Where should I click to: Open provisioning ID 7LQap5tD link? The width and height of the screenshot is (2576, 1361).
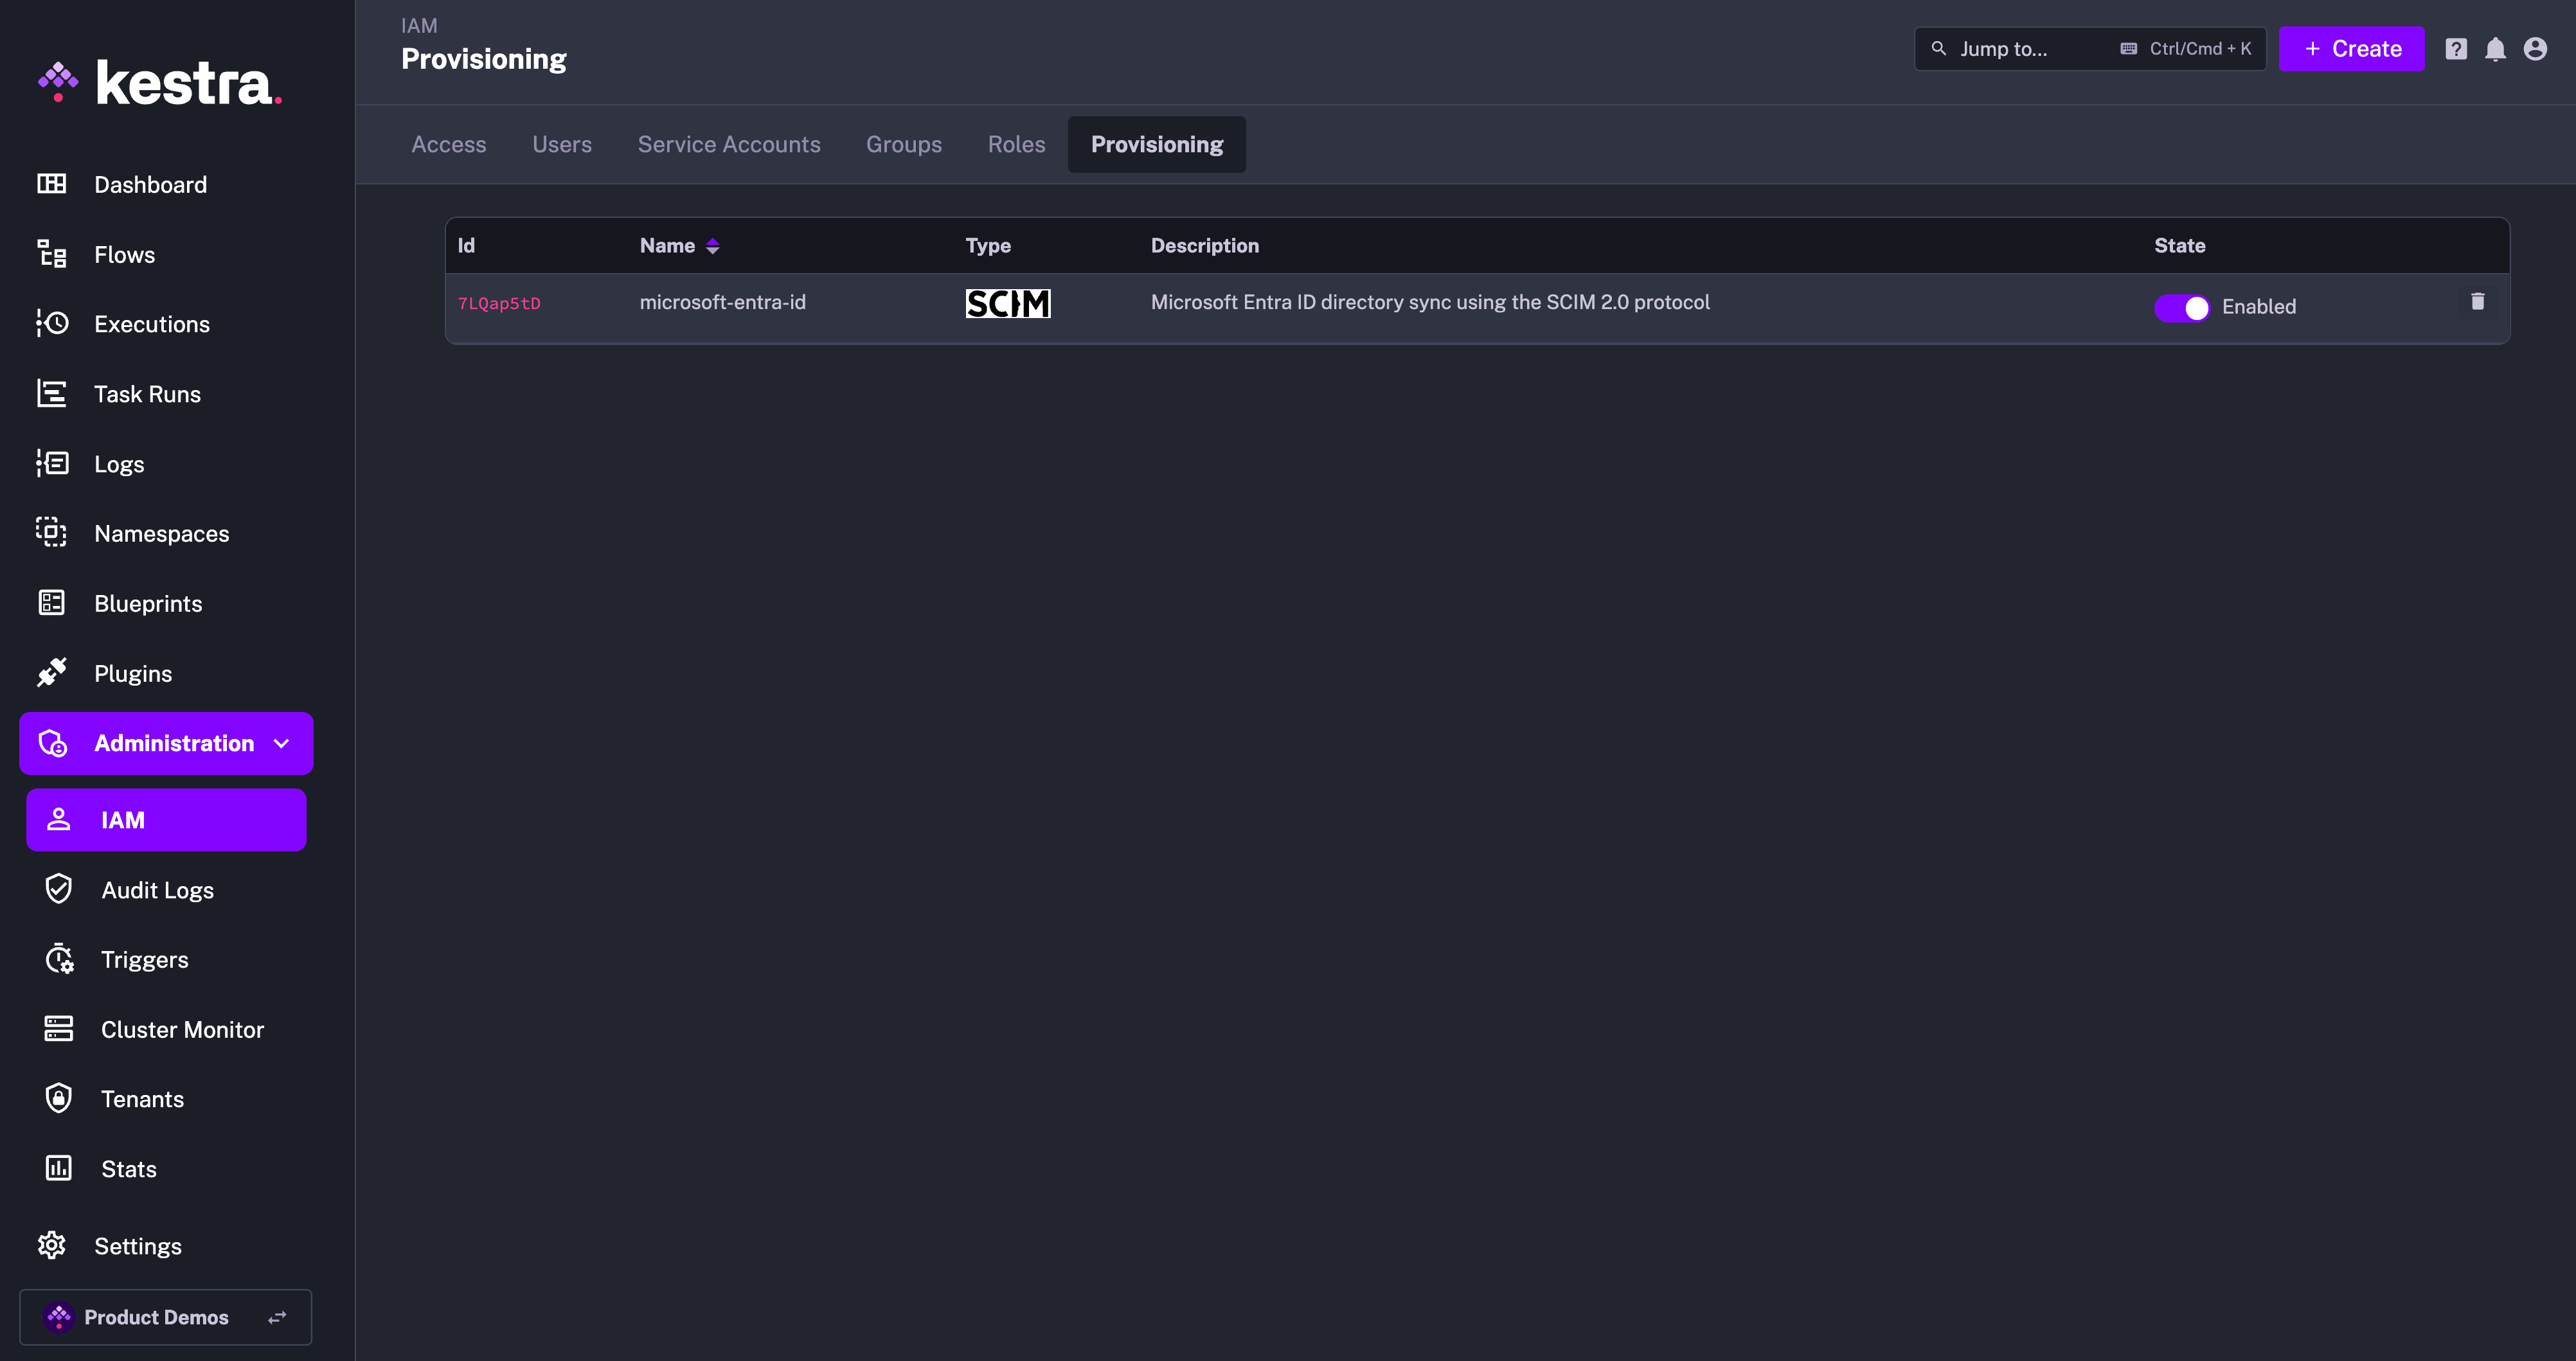[x=499, y=303]
